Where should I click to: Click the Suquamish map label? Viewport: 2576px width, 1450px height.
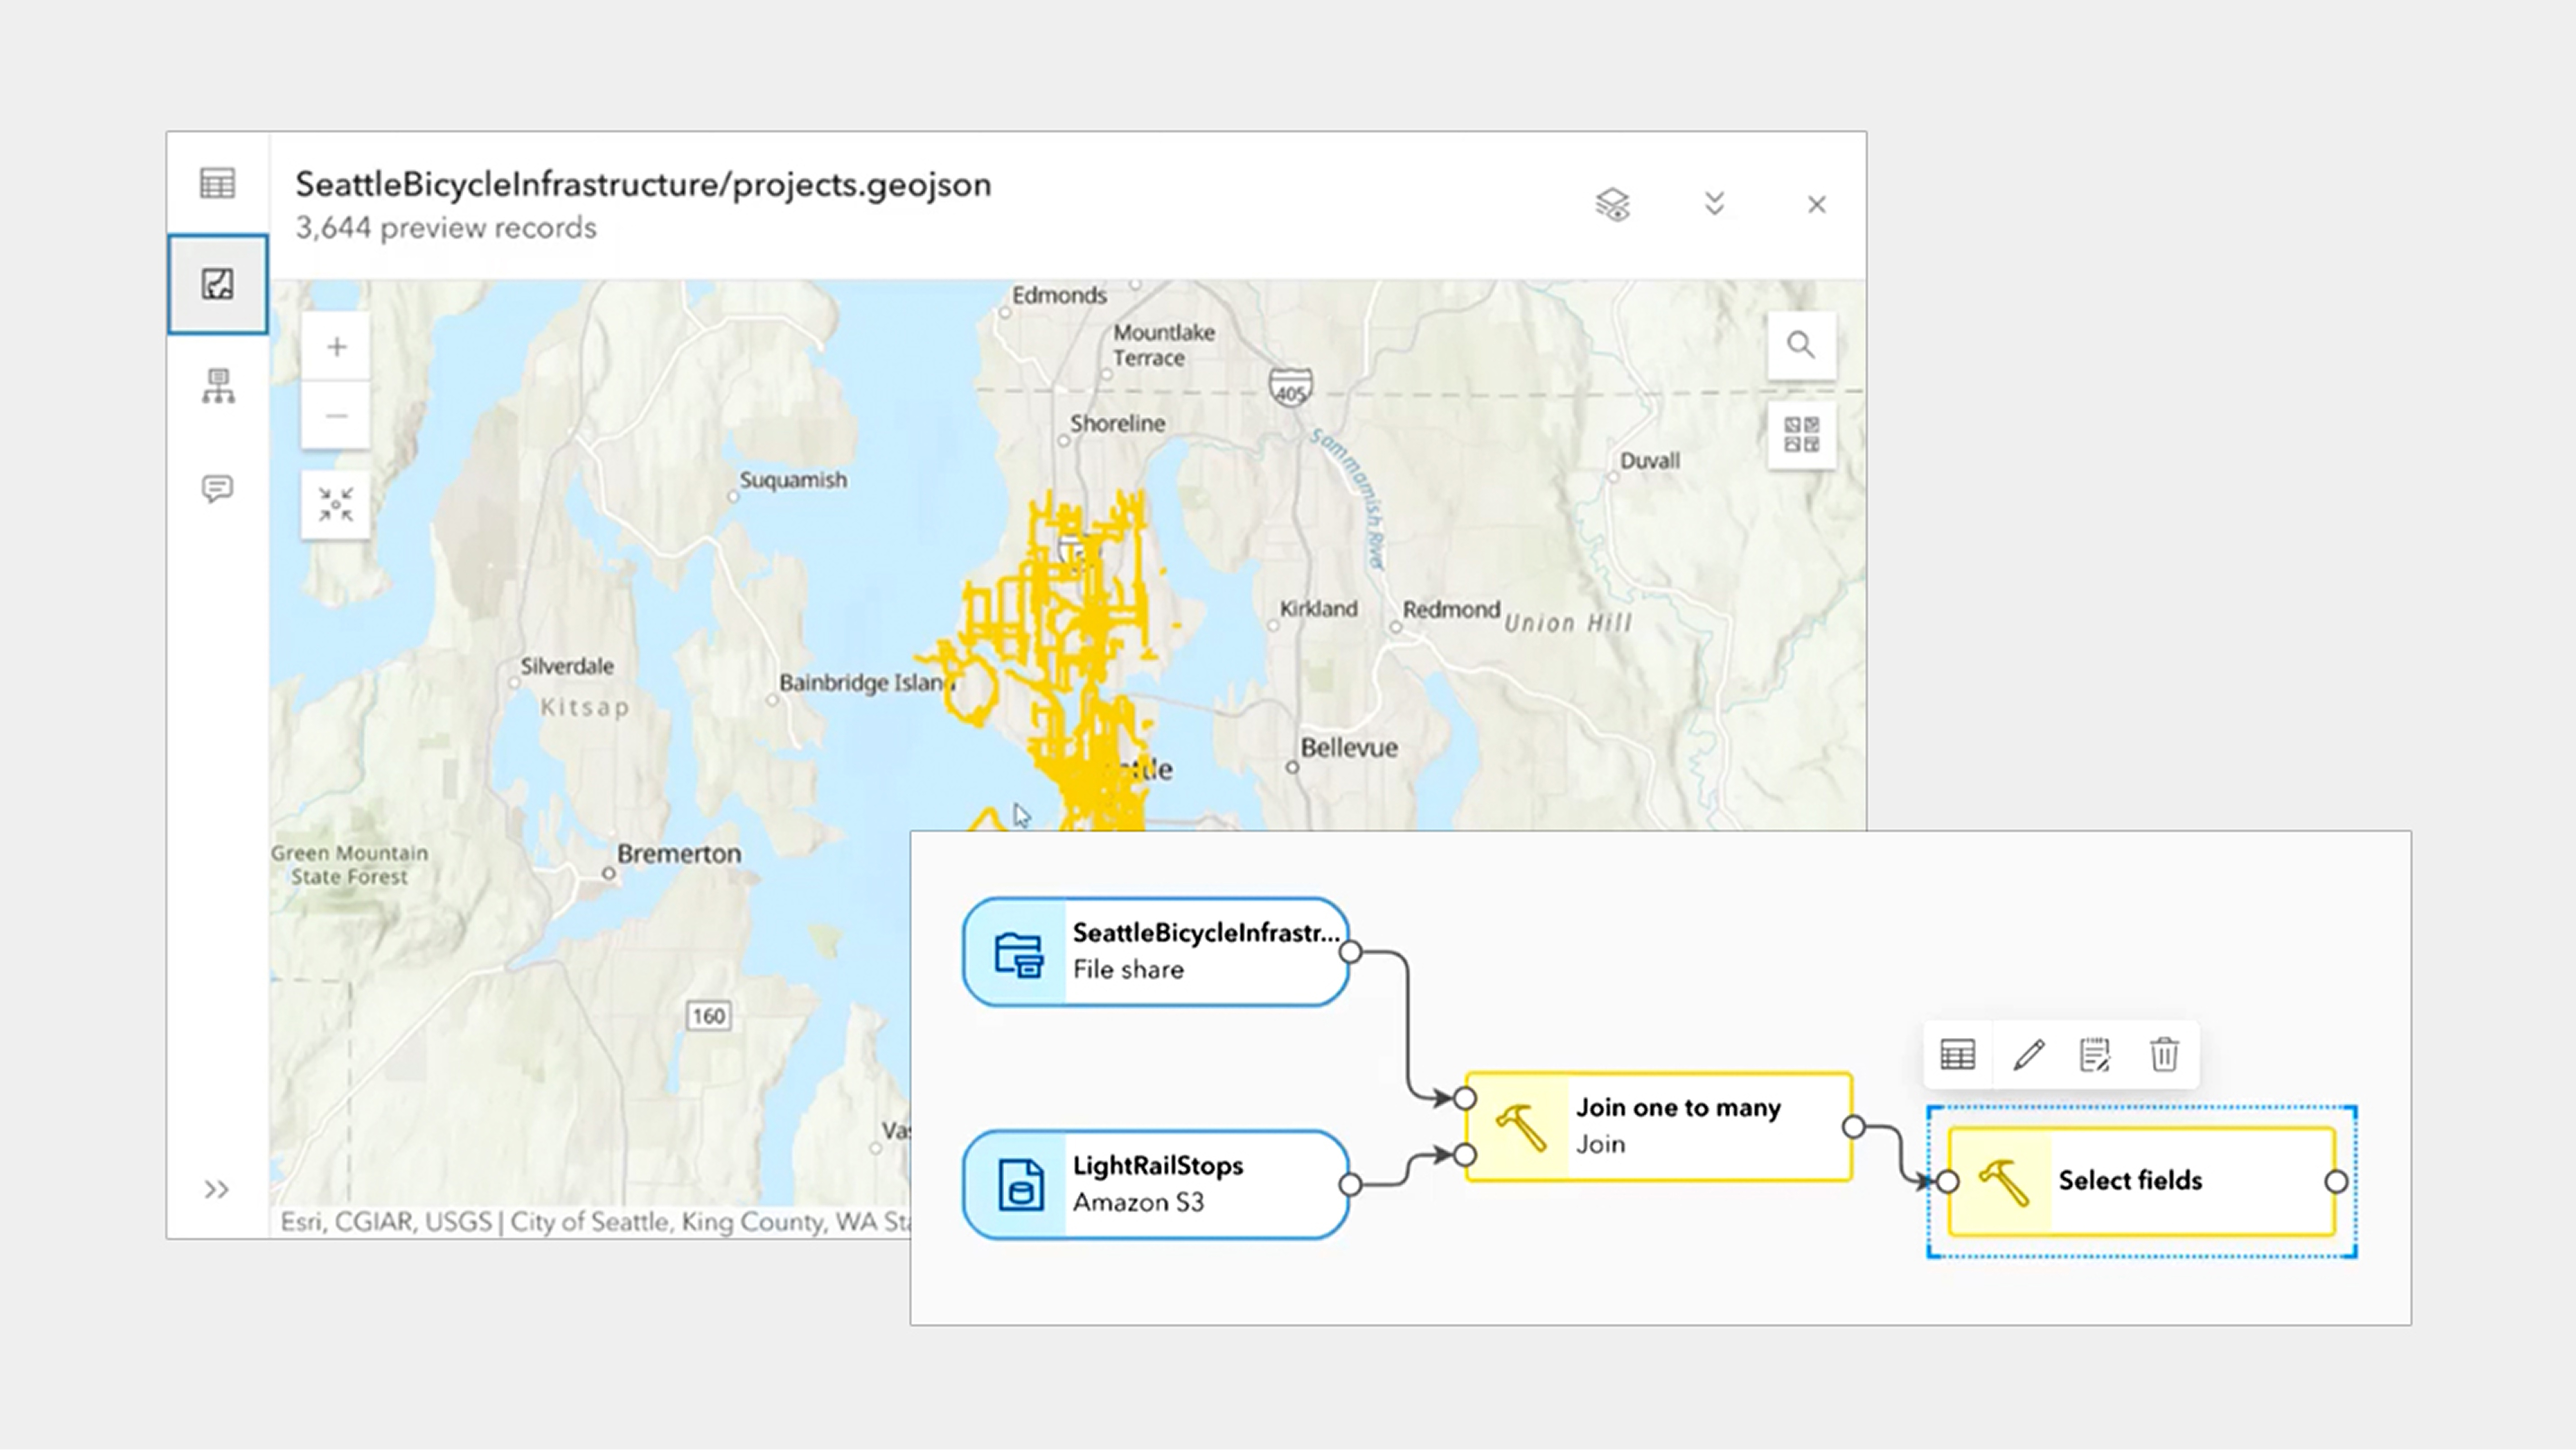[793, 480]
